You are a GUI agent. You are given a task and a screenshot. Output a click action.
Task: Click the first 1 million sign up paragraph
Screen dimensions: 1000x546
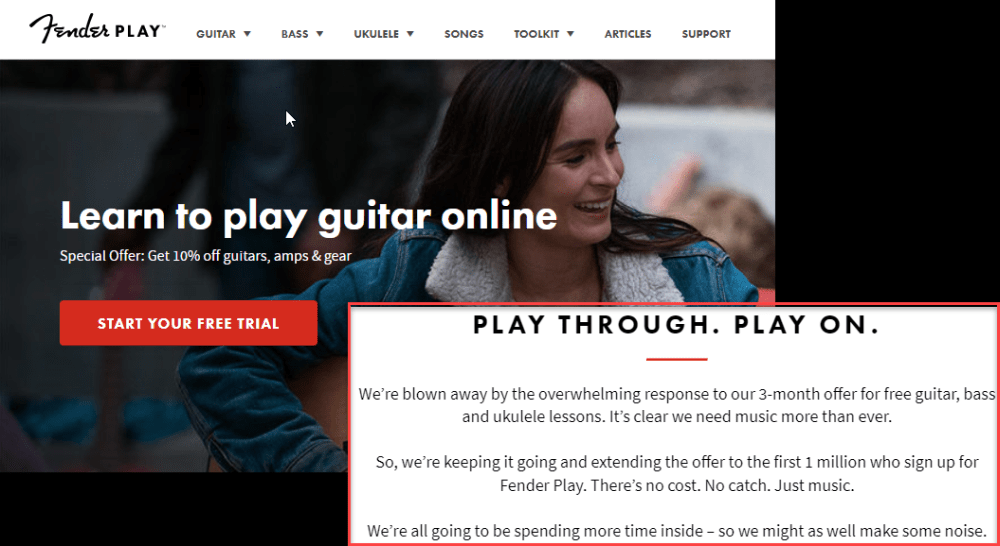676,473
